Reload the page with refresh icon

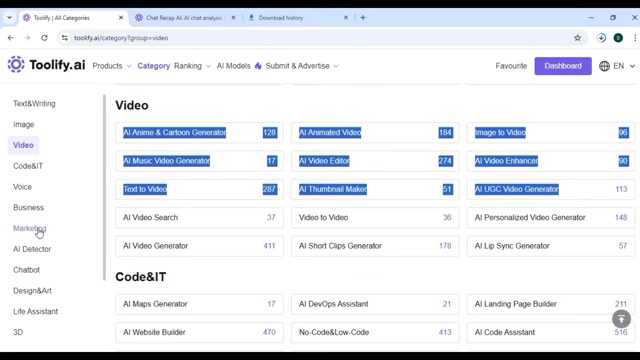tap(44, 38)
